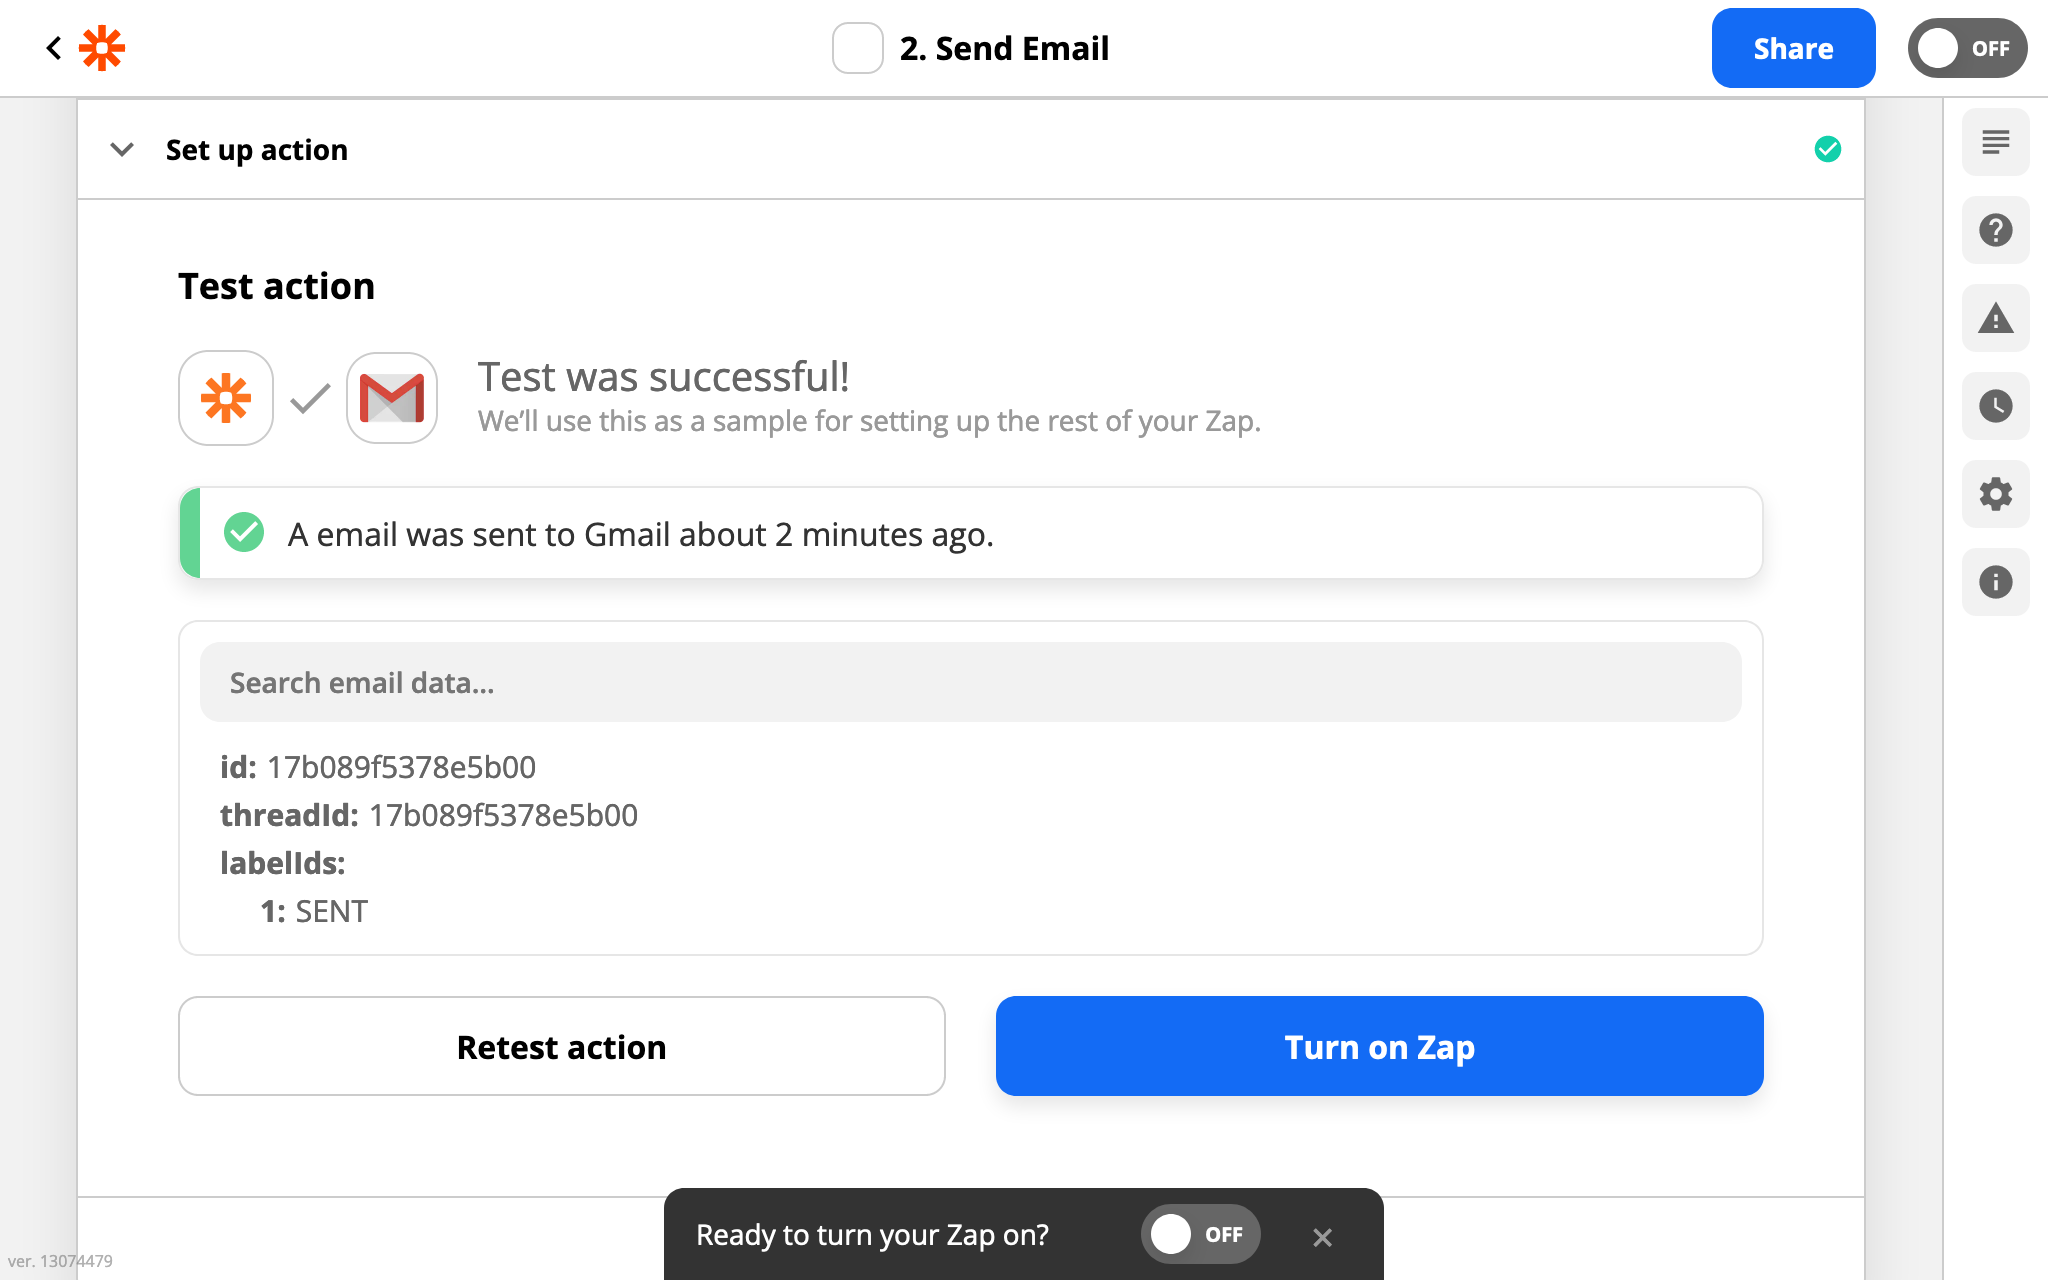The width and height of the screenshot is (2048, 1280).
Task: Select the Send Email step label
Action: pyautogui.click(x=1004, y=47)
